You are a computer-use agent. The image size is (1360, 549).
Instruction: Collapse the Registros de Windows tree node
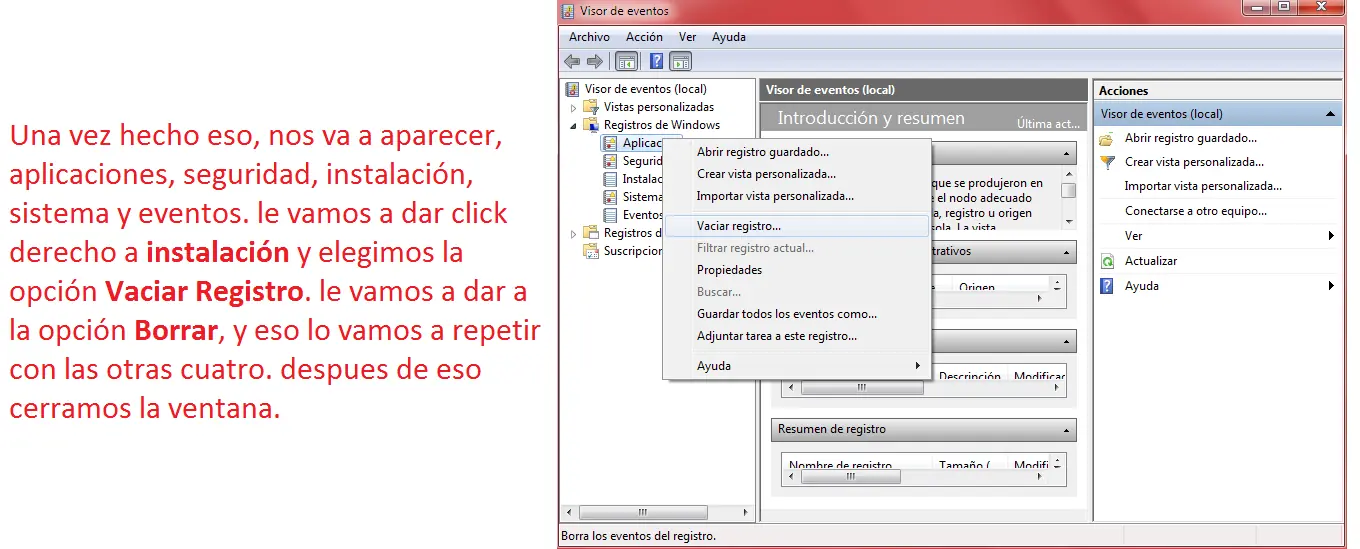pos(574,125)
